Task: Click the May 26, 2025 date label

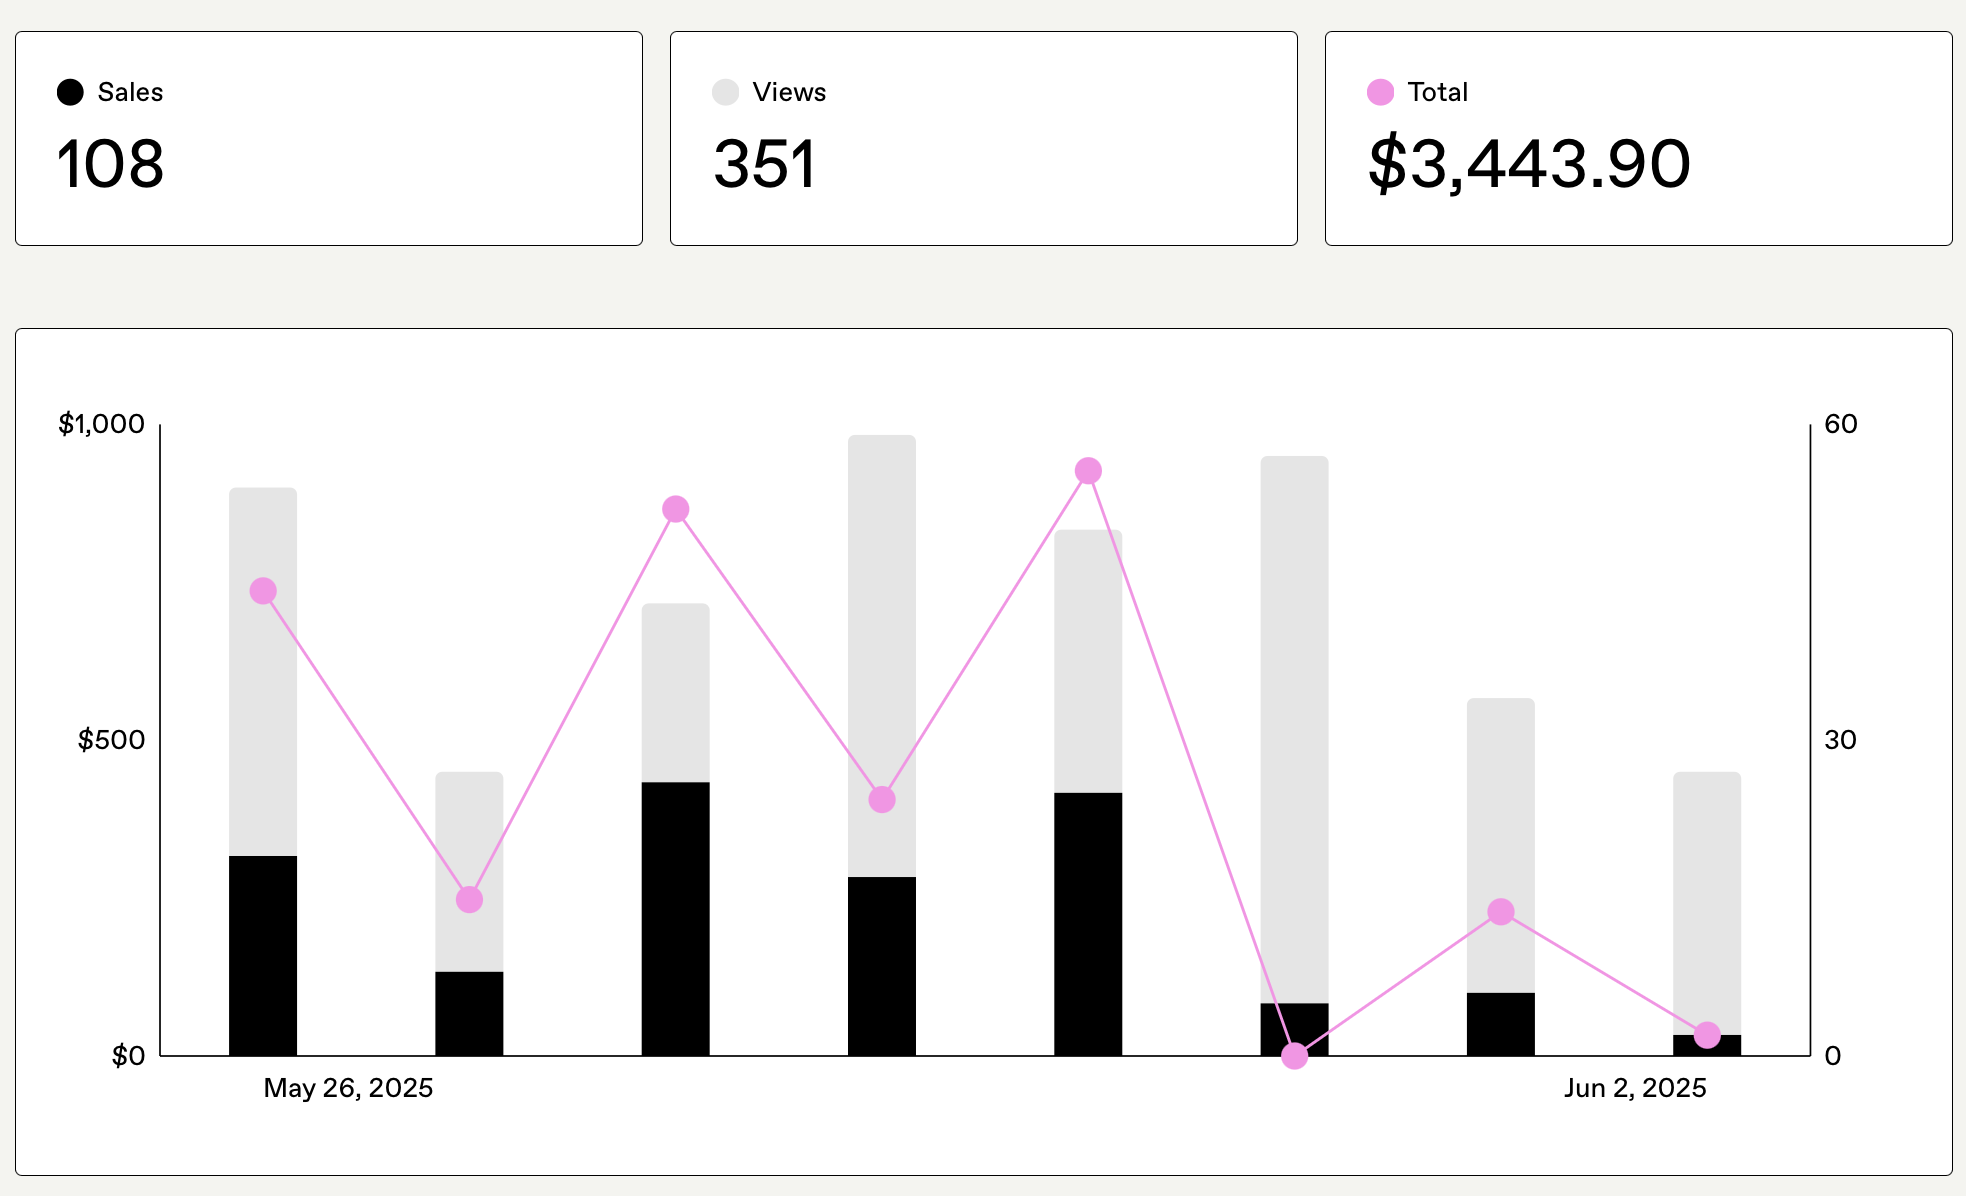Action: pos(348,1088)
